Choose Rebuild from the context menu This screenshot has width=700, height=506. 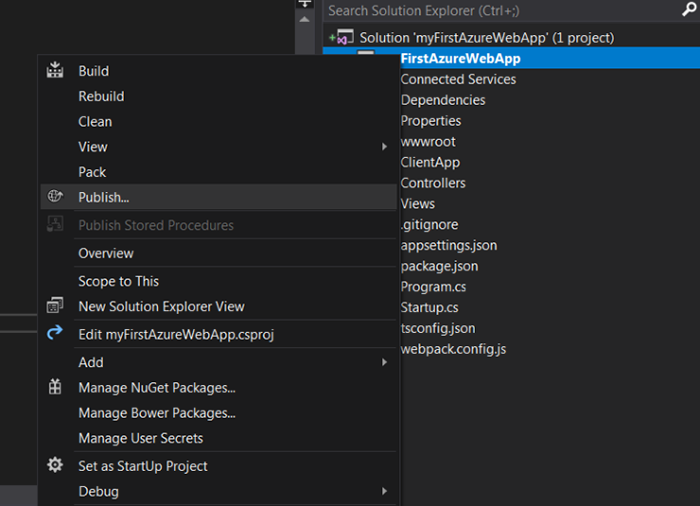(x=101, y=96)
